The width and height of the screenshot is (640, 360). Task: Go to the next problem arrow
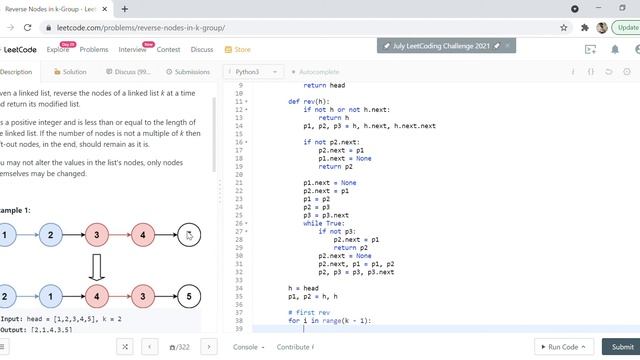209,347
